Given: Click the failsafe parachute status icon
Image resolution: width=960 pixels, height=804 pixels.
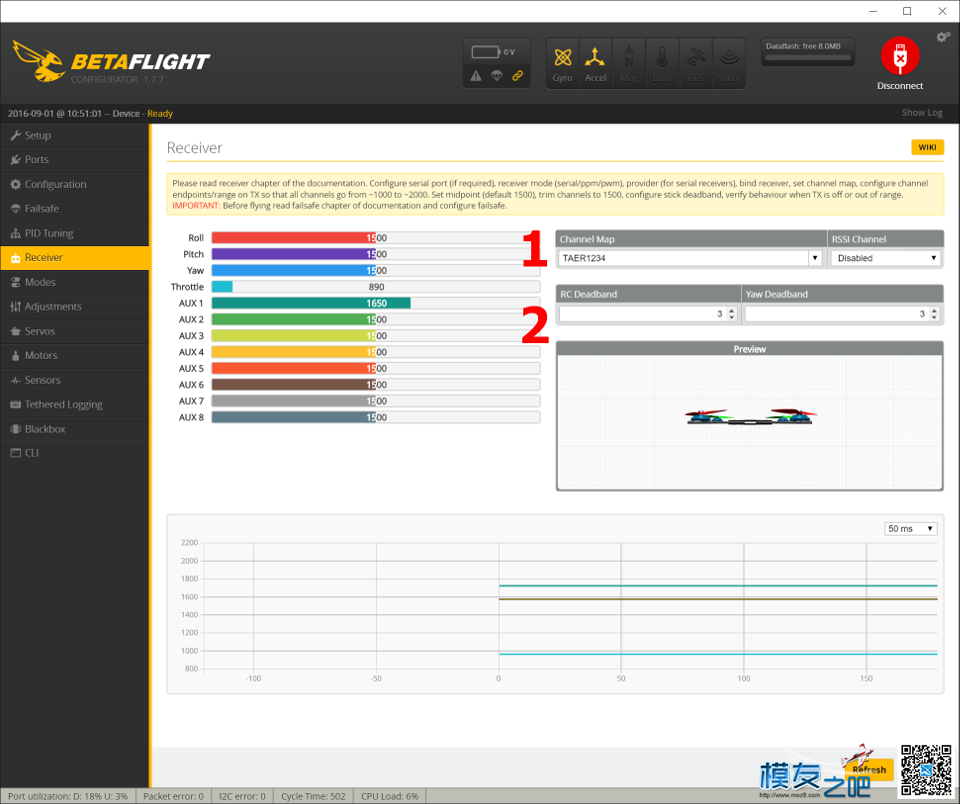Looking at the screenshot, I should pos(497,76).
